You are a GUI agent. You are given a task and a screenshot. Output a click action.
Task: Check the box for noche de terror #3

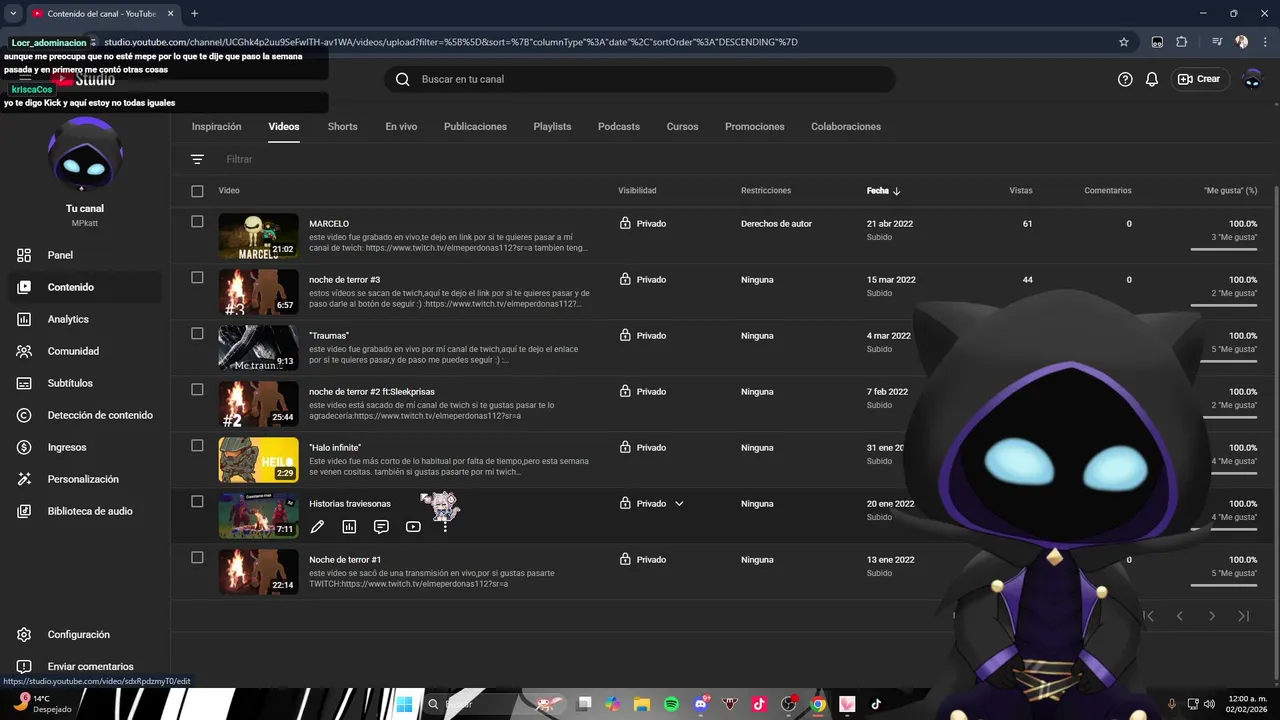(x=197, y=278)
